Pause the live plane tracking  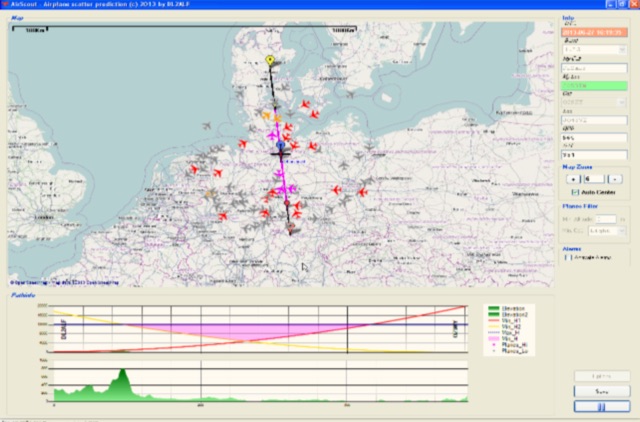(602, 406)
